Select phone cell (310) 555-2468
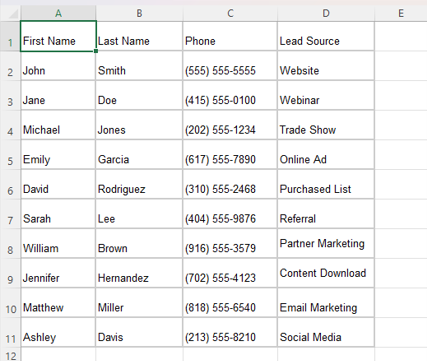 230,184
